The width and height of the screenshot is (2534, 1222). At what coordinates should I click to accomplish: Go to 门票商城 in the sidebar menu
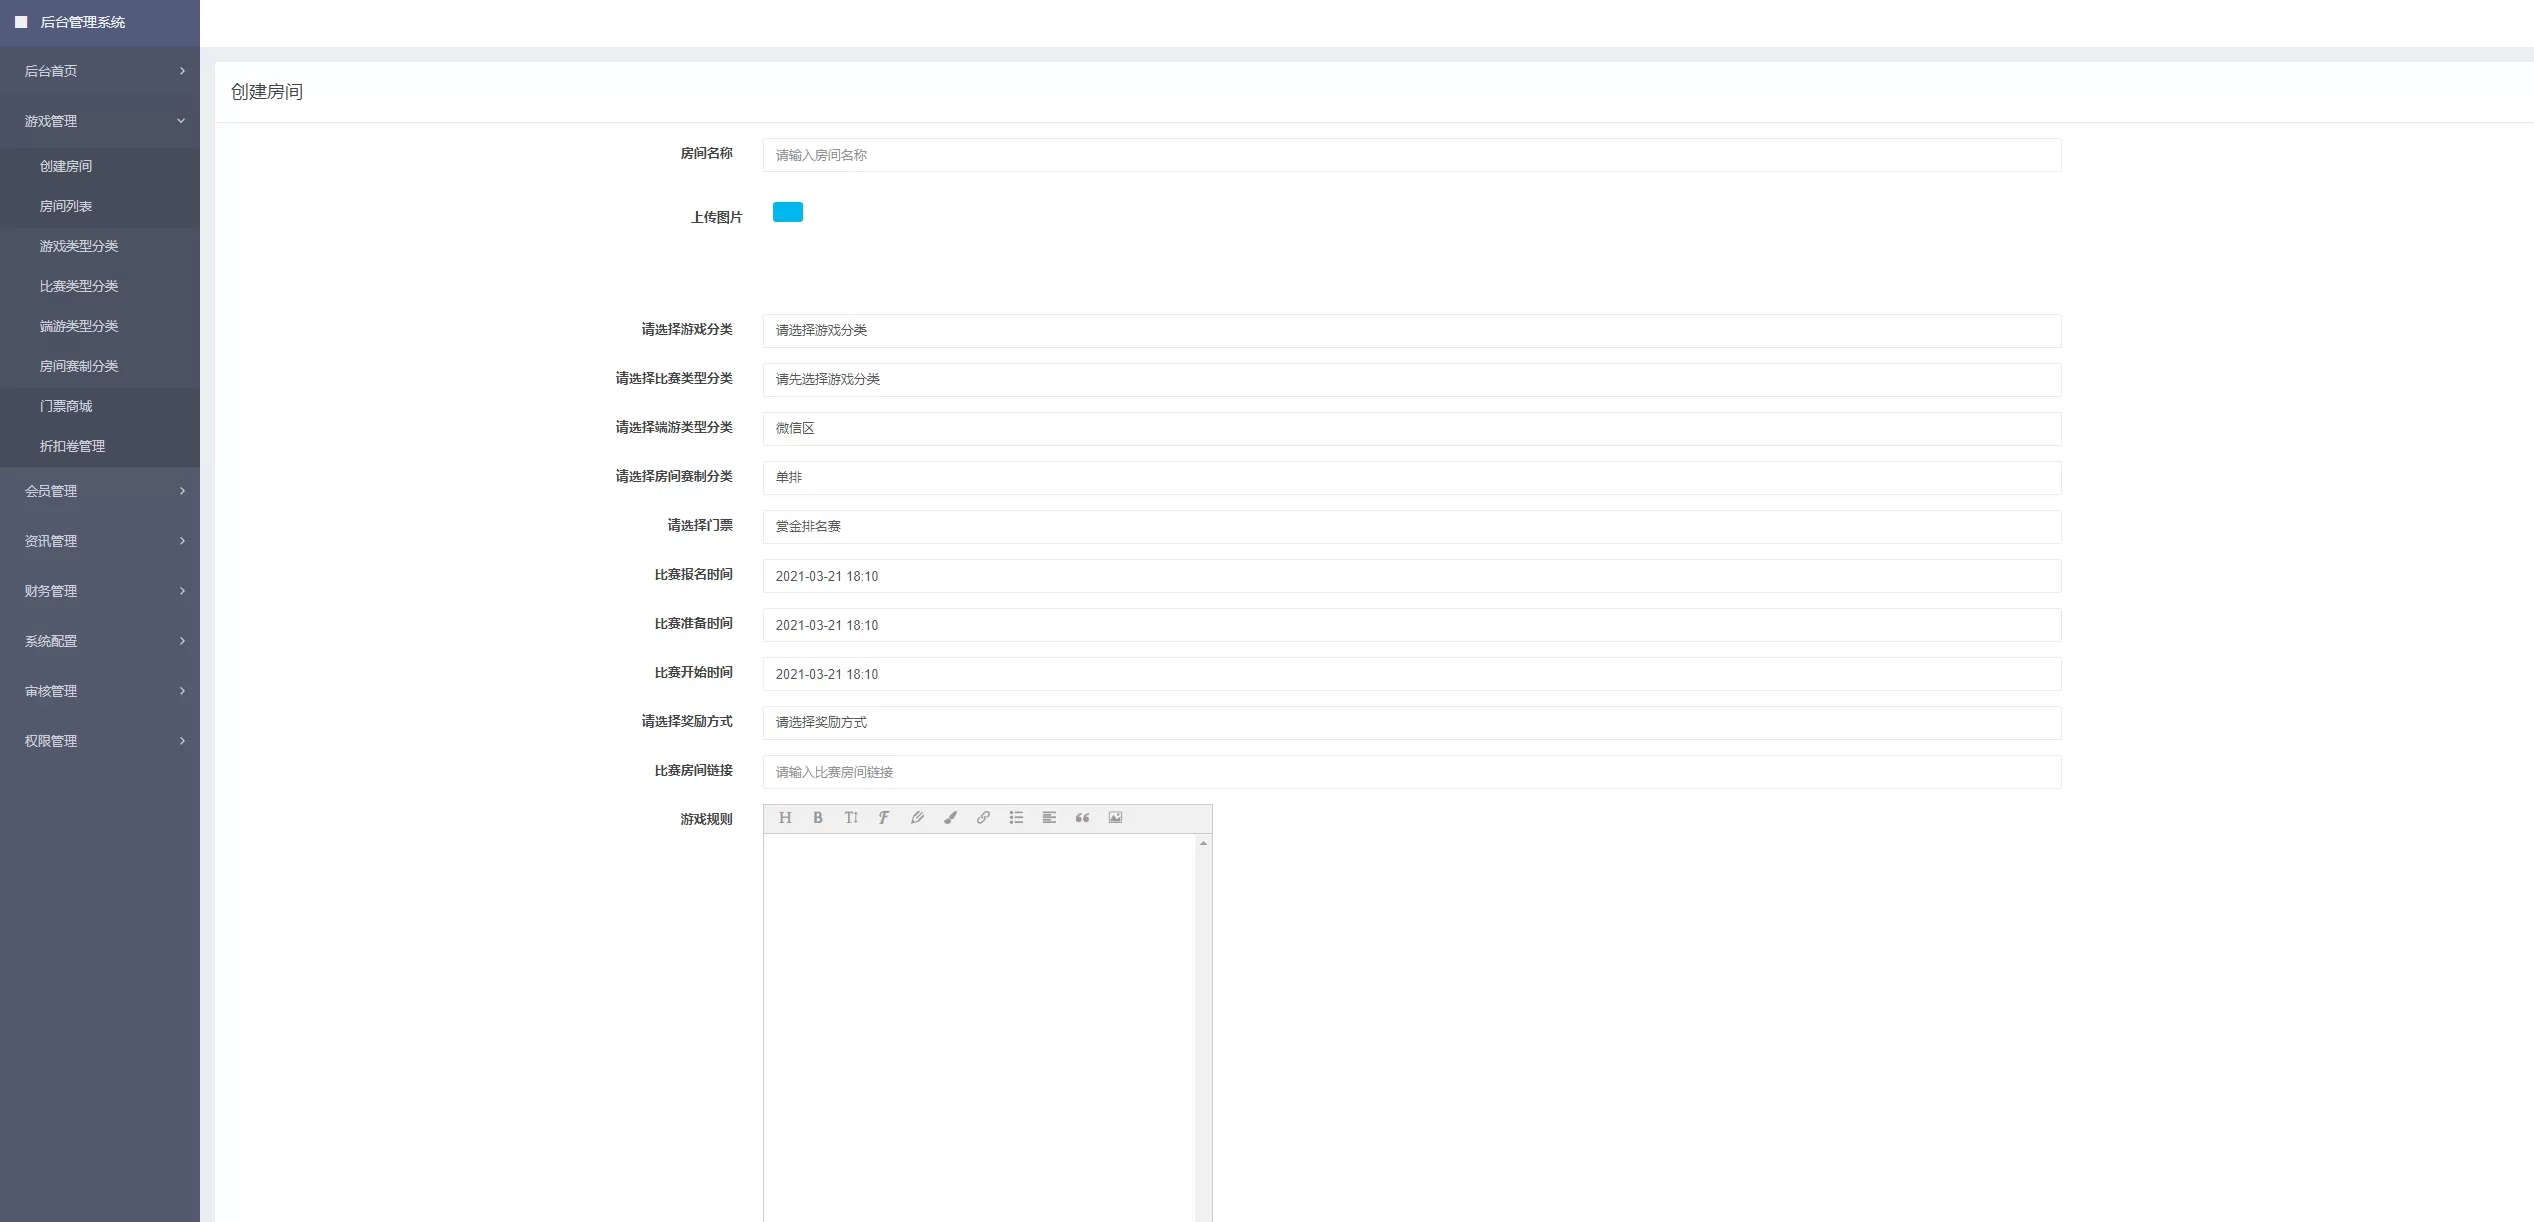[x=66, y=406]
